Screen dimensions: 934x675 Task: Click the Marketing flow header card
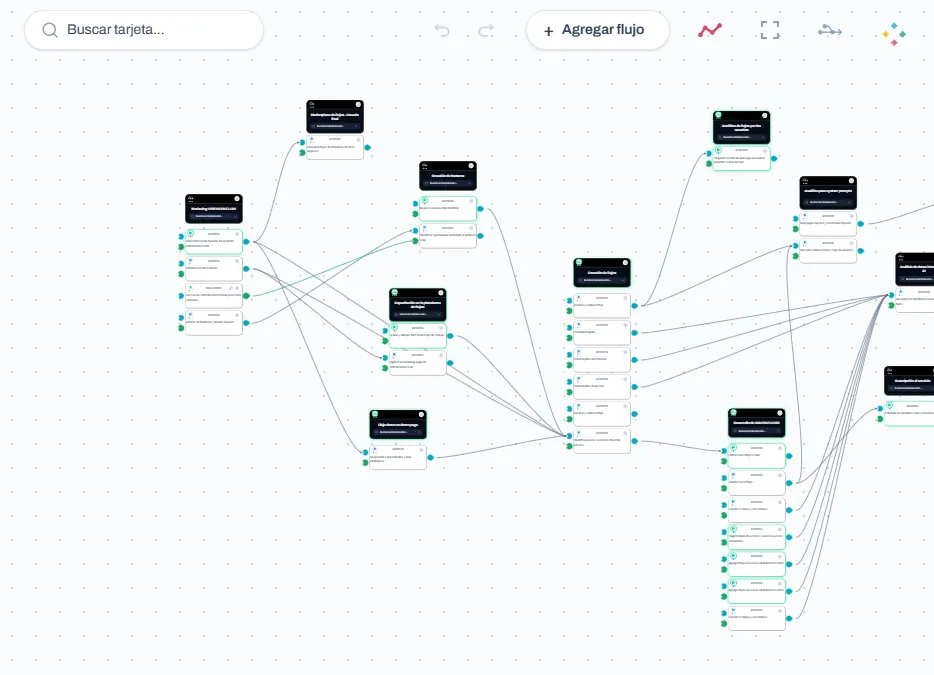(214, 209)
